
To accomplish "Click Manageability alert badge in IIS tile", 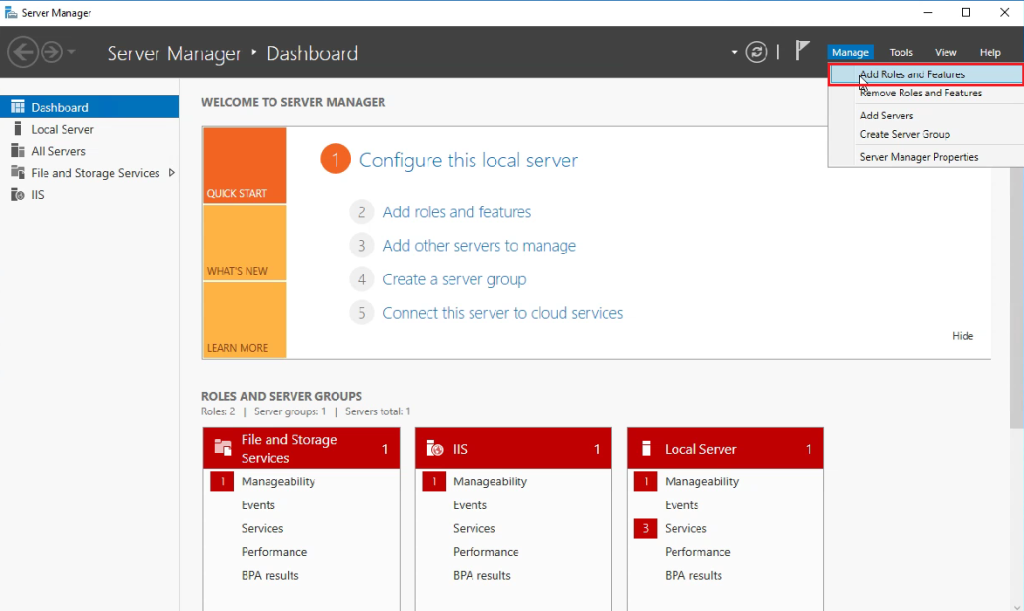I will click(x=434, y=482).
